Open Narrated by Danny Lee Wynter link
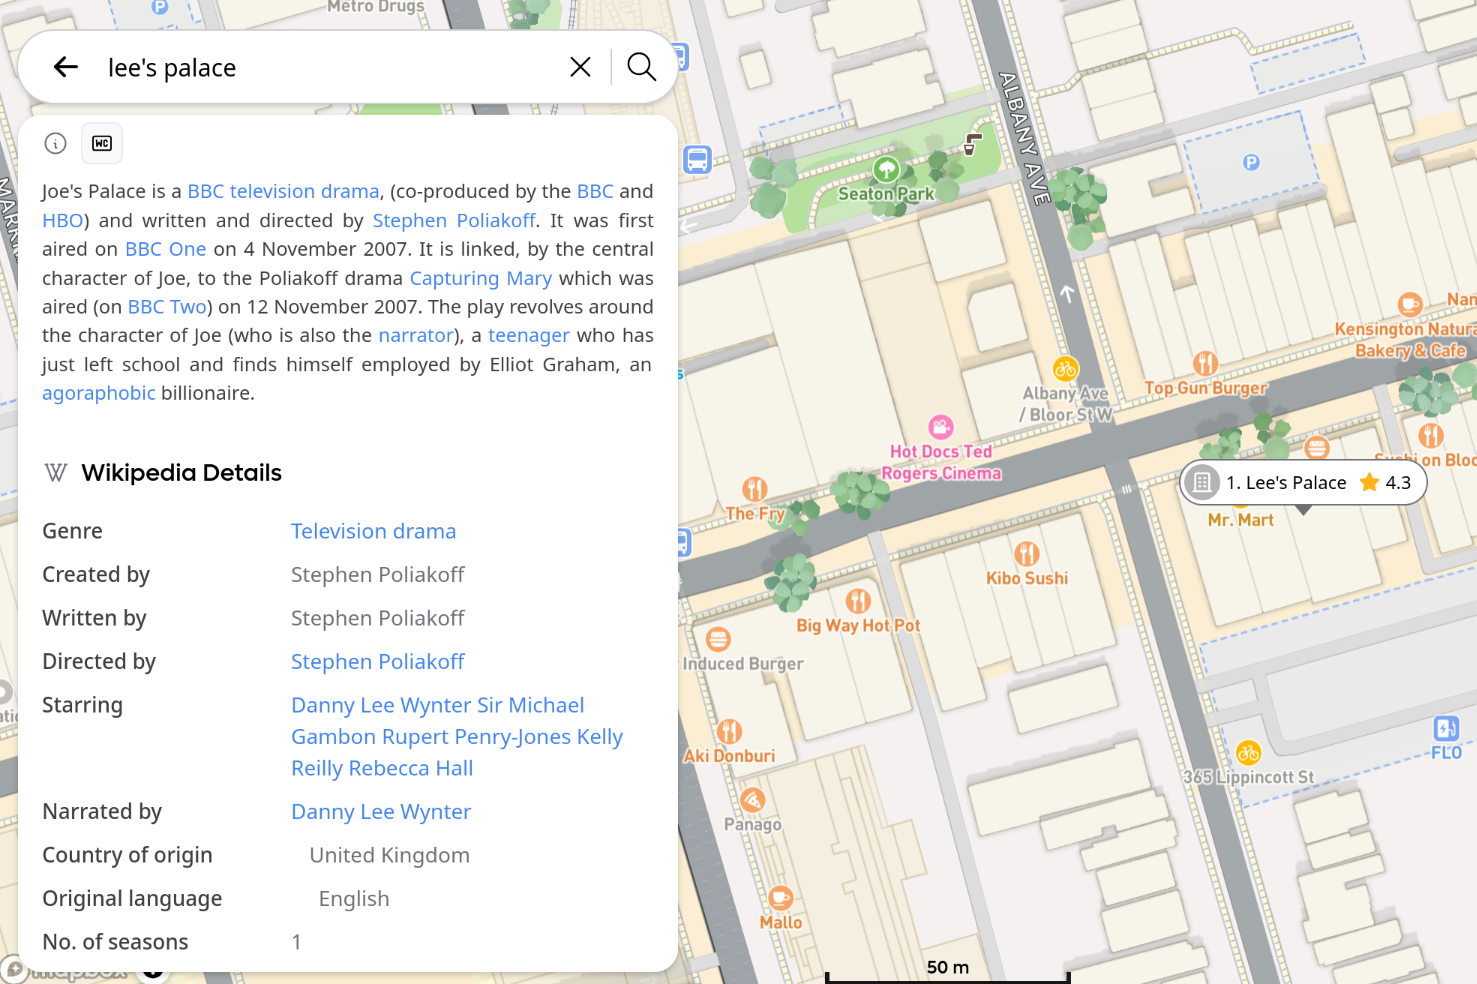This screenshot has height=984, width=1477. [x=381, y=812]
